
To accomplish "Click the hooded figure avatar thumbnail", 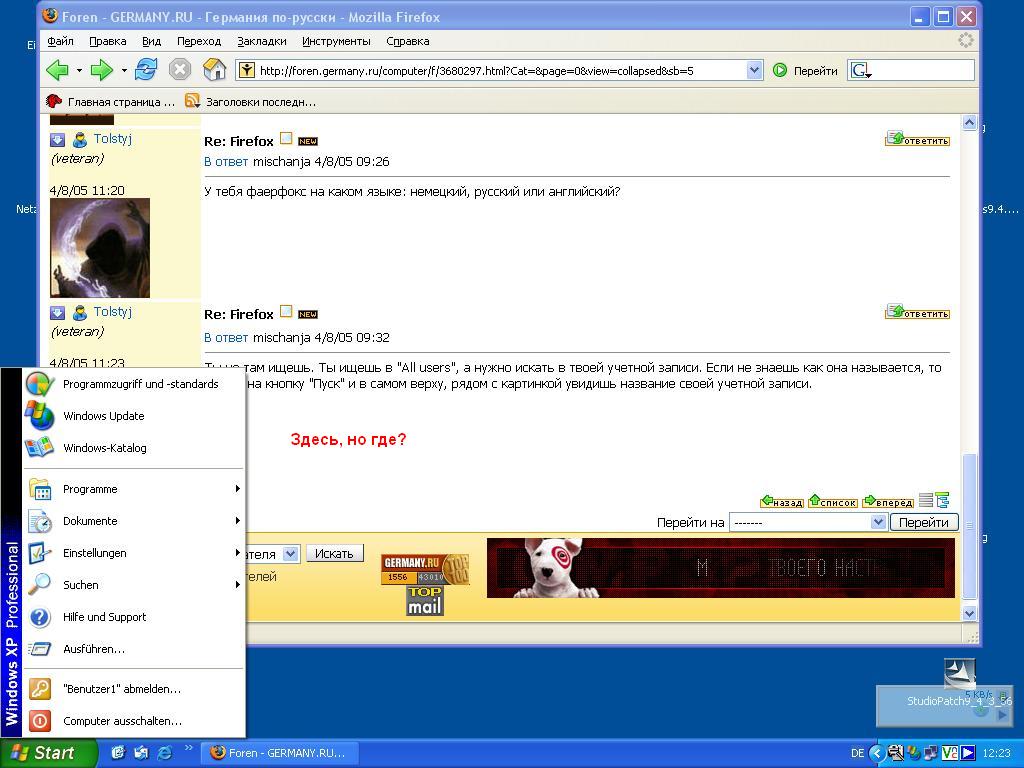I will (100, 248).
